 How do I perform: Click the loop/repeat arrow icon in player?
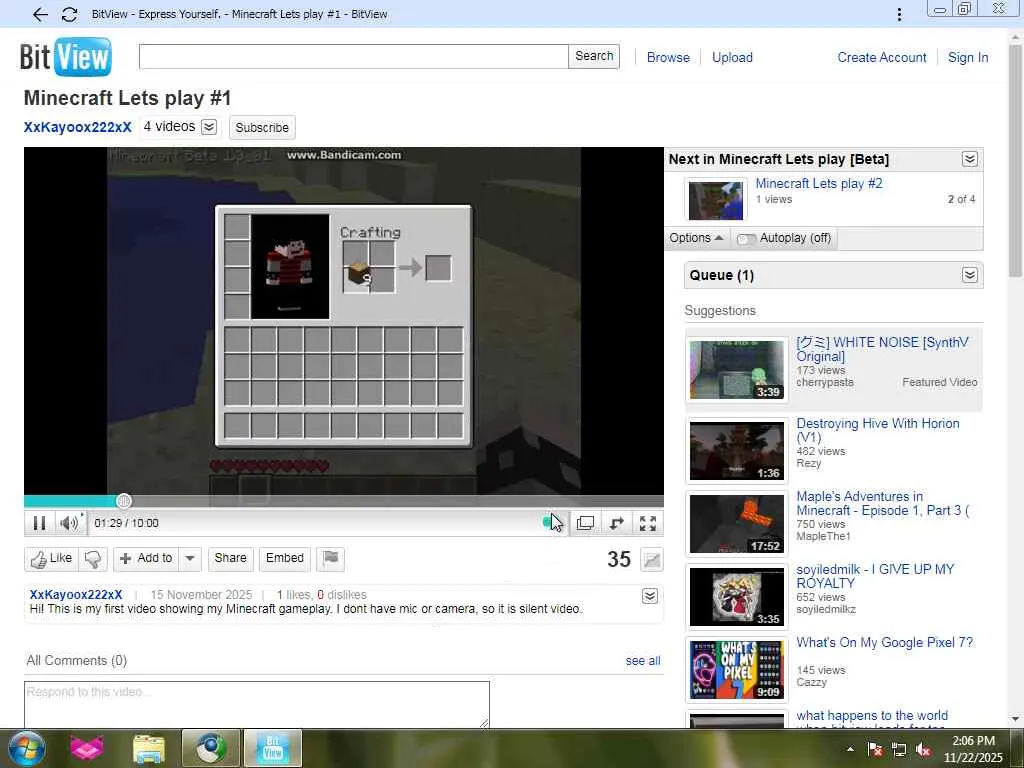click(616, 523)
